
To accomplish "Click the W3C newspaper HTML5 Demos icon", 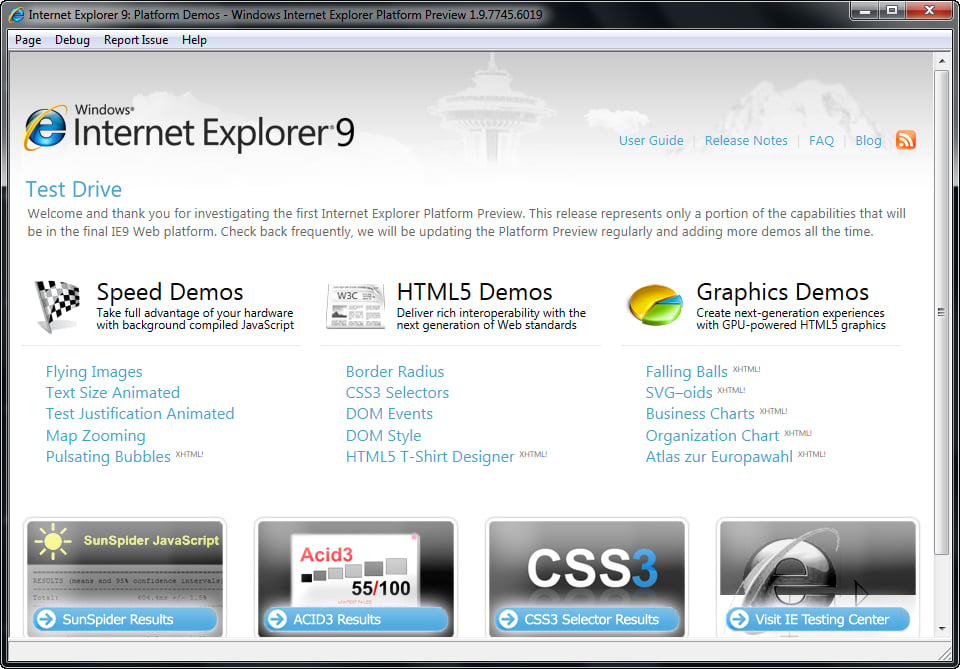I will [x=356, y=306].
